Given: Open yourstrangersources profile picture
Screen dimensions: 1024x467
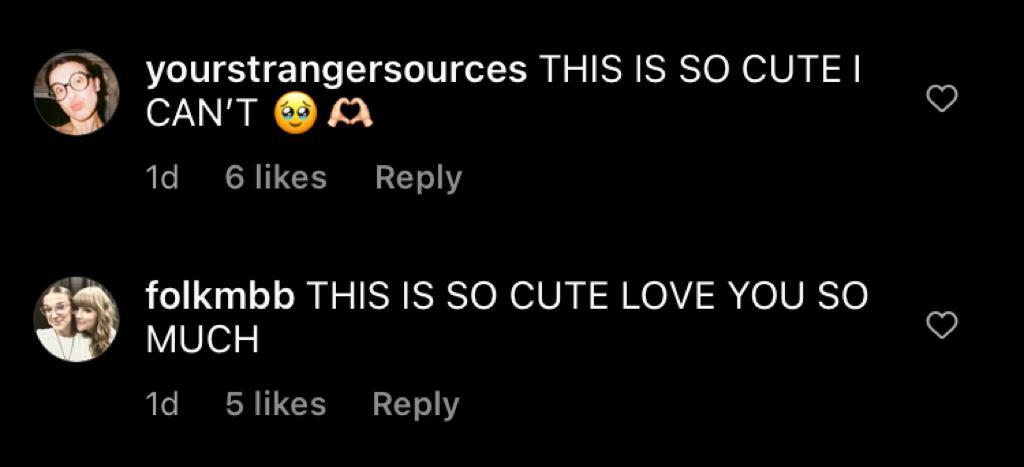Looking at the screenshot, I should 76,93.
